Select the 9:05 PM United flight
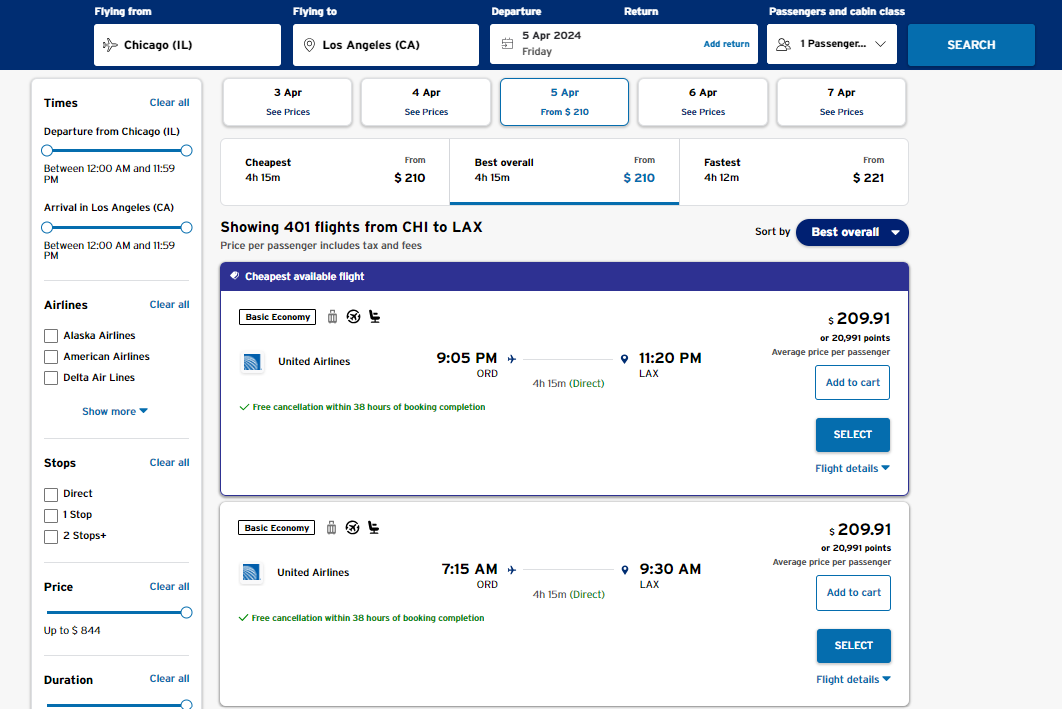1062x709 pixels. [x=852, y=435]
